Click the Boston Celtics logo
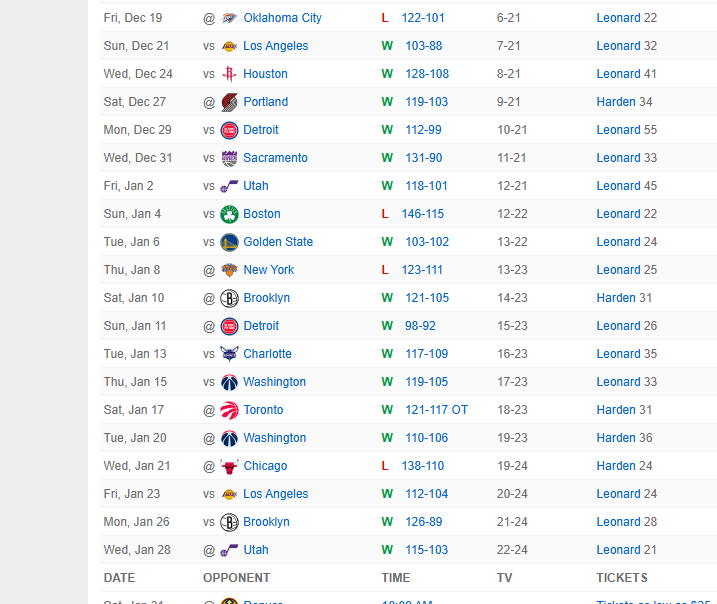The image size is (717, 604). coord(229,214)
